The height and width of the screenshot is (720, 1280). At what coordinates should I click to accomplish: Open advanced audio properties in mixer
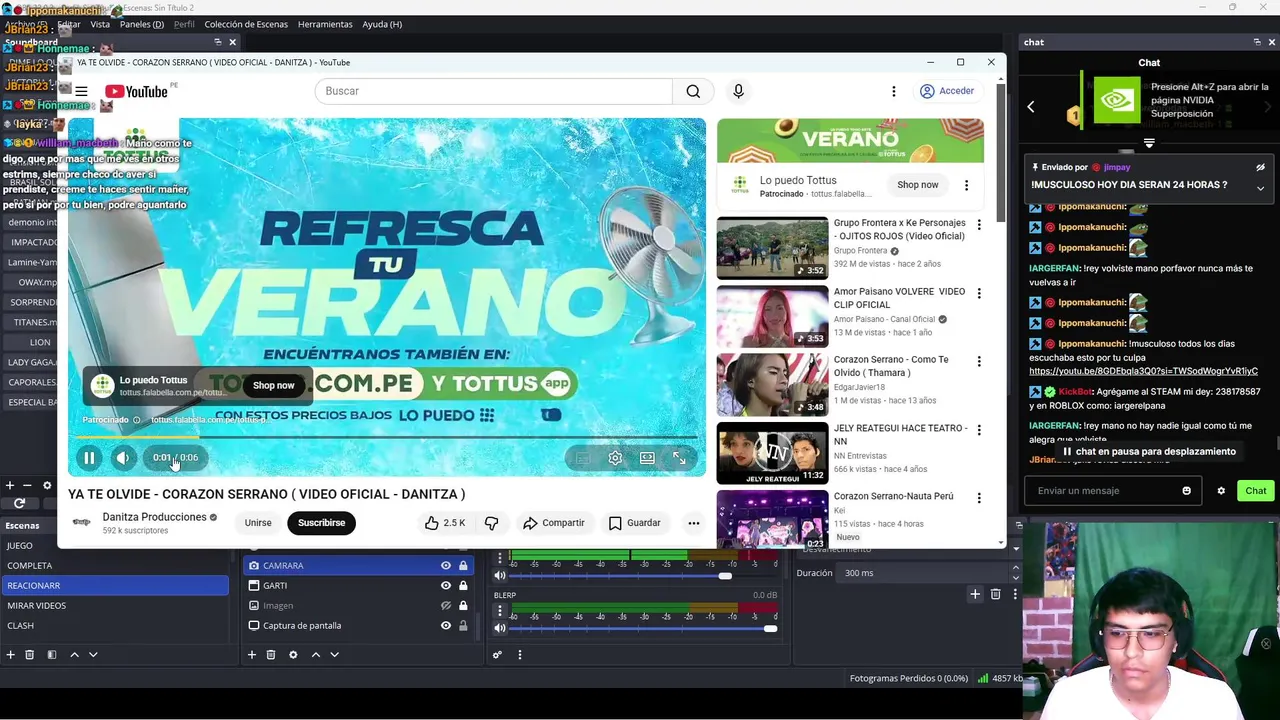pos(497,655)
